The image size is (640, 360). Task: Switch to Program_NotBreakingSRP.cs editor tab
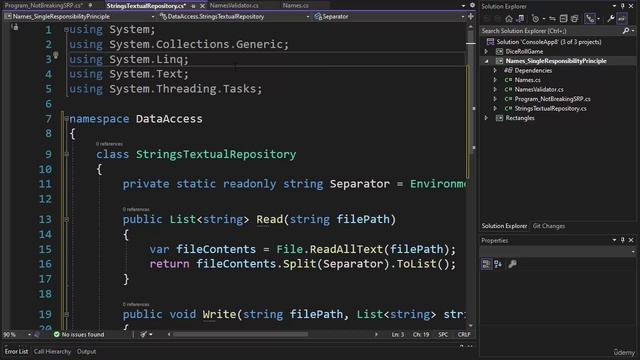(x=43, y=6)
